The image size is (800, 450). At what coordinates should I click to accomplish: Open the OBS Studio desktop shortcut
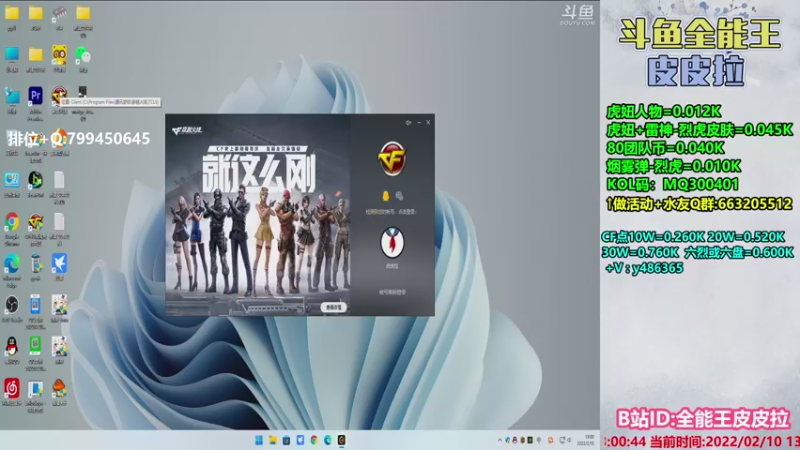pyautogui.click(x=12, y=309)
